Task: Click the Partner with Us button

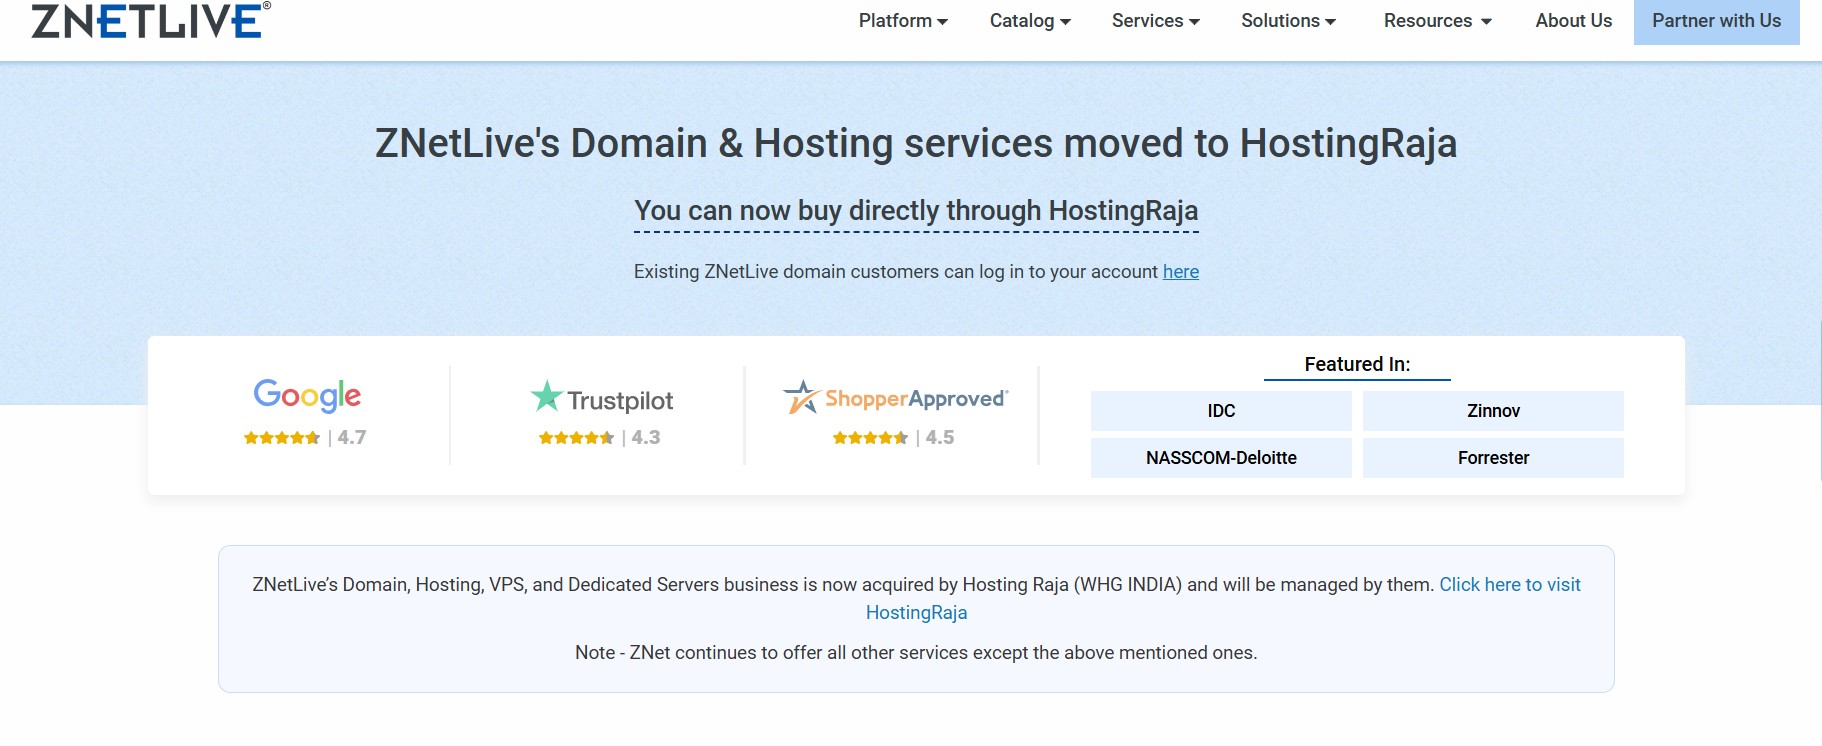Action: [x=1716, y=21]
